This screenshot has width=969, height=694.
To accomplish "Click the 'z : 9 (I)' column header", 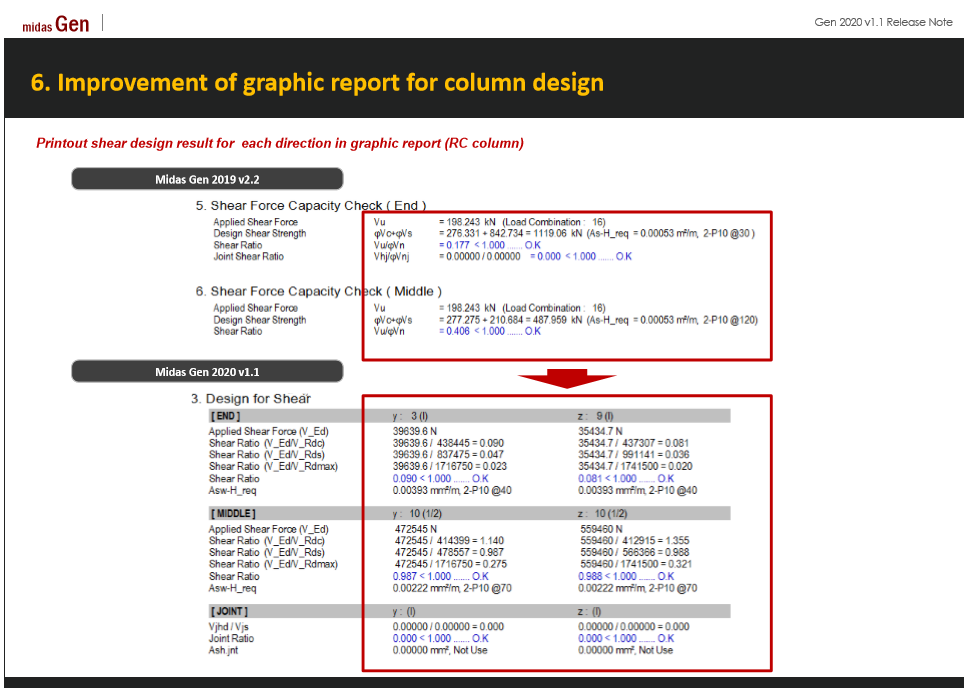I will (596, 416).
